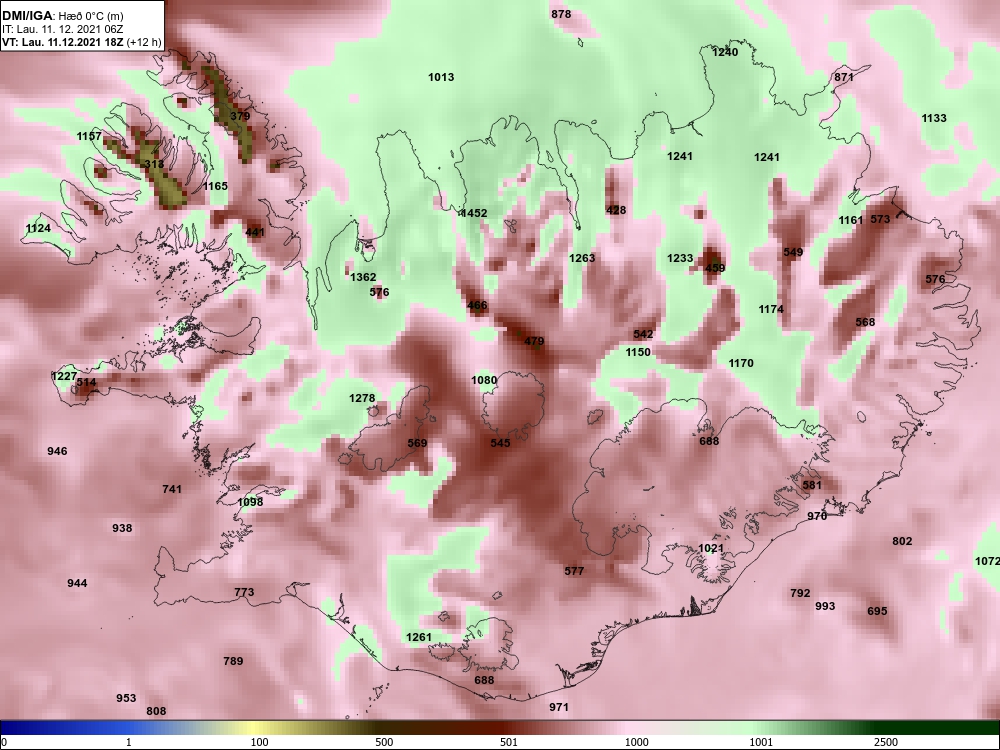
Task: Click the map value '1227'
Action: 64,377
